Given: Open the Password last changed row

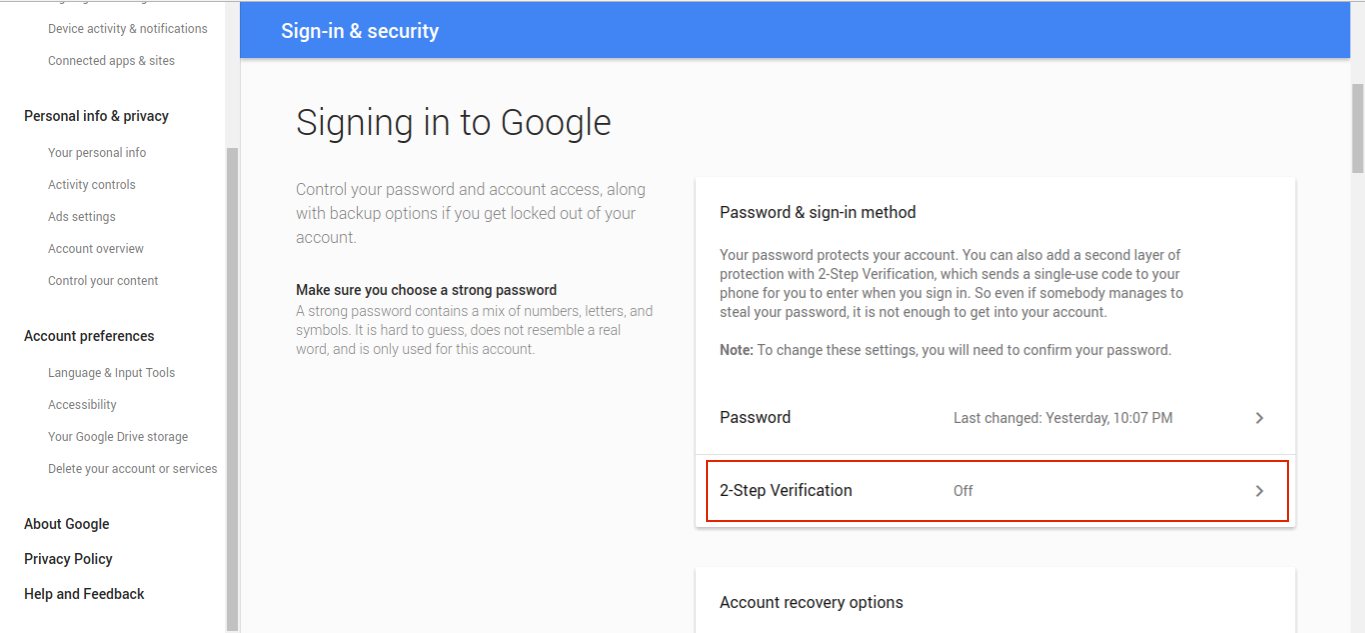Looking at the screenshot, I should coord(996,418).
